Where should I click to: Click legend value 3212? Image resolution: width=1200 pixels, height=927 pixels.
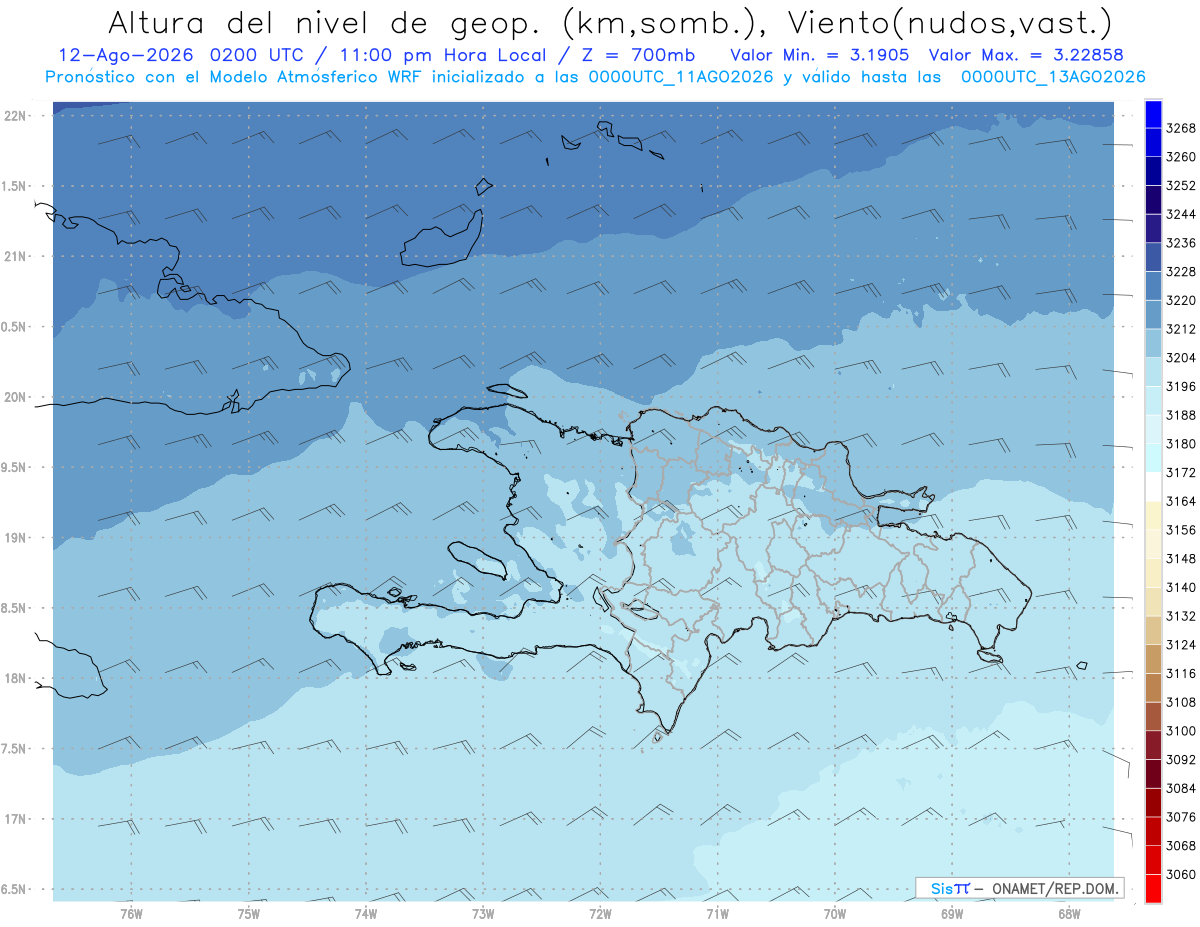1181,329
